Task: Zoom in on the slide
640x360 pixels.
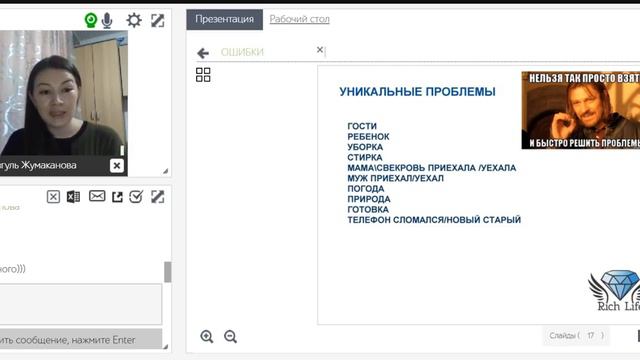Action: tap(207, 337)
